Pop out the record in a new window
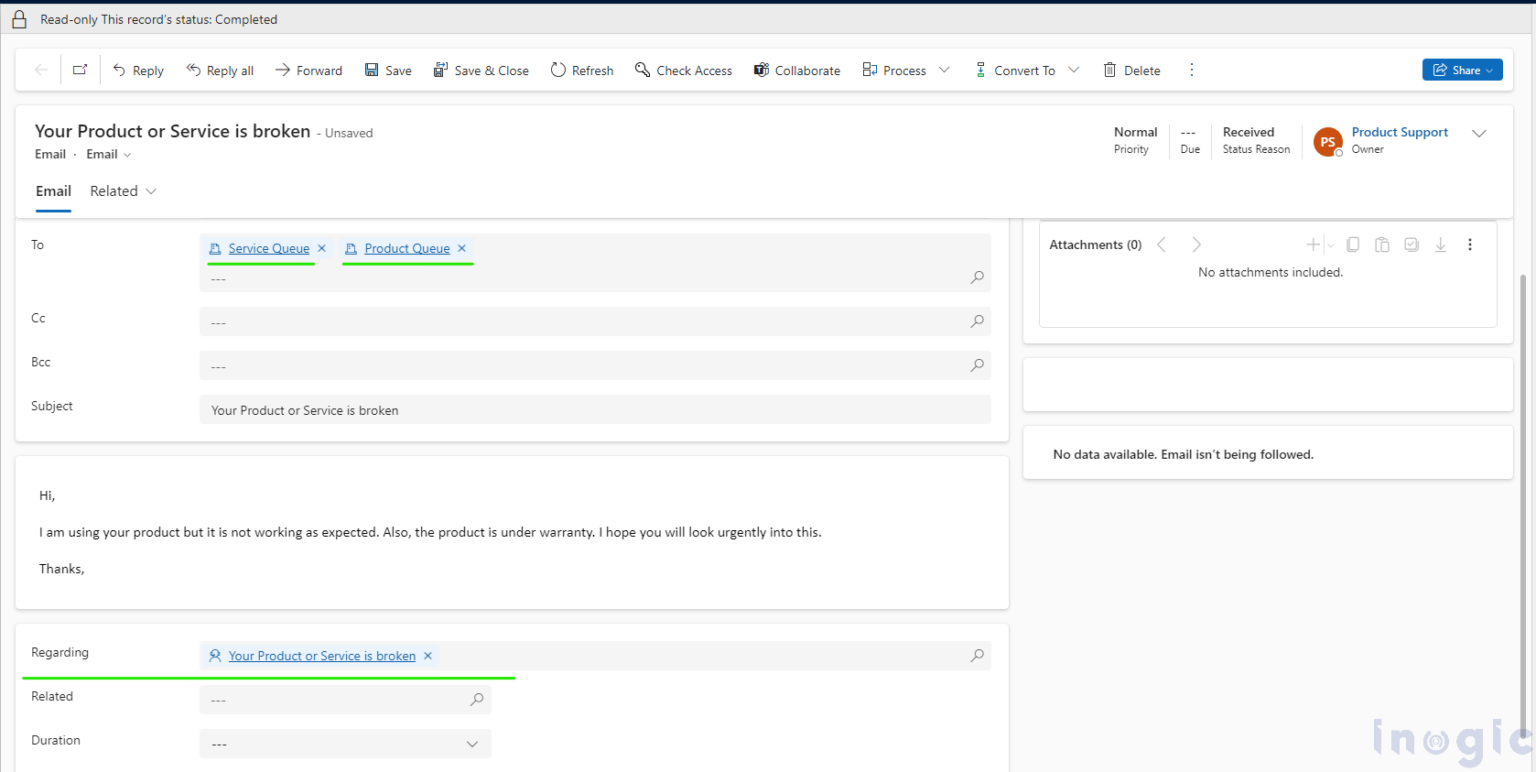1536x772 pixels. pos(80,70)
